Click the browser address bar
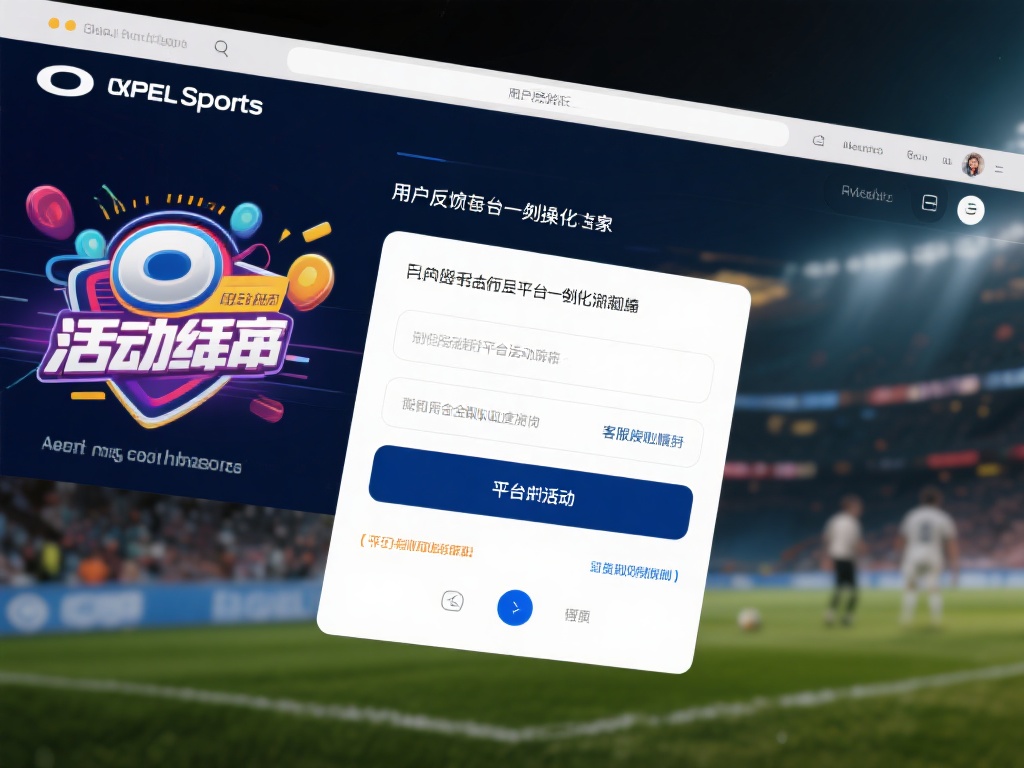The width and height of the screenshot is (1024, 768). tap(538, 97)
